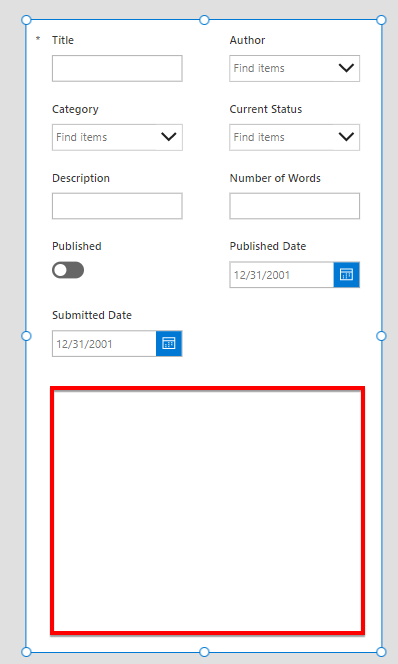The height and width of the screenshot is (664, 398).
Task: Select the left-middle resize handle of form
Action: (26, 336)
